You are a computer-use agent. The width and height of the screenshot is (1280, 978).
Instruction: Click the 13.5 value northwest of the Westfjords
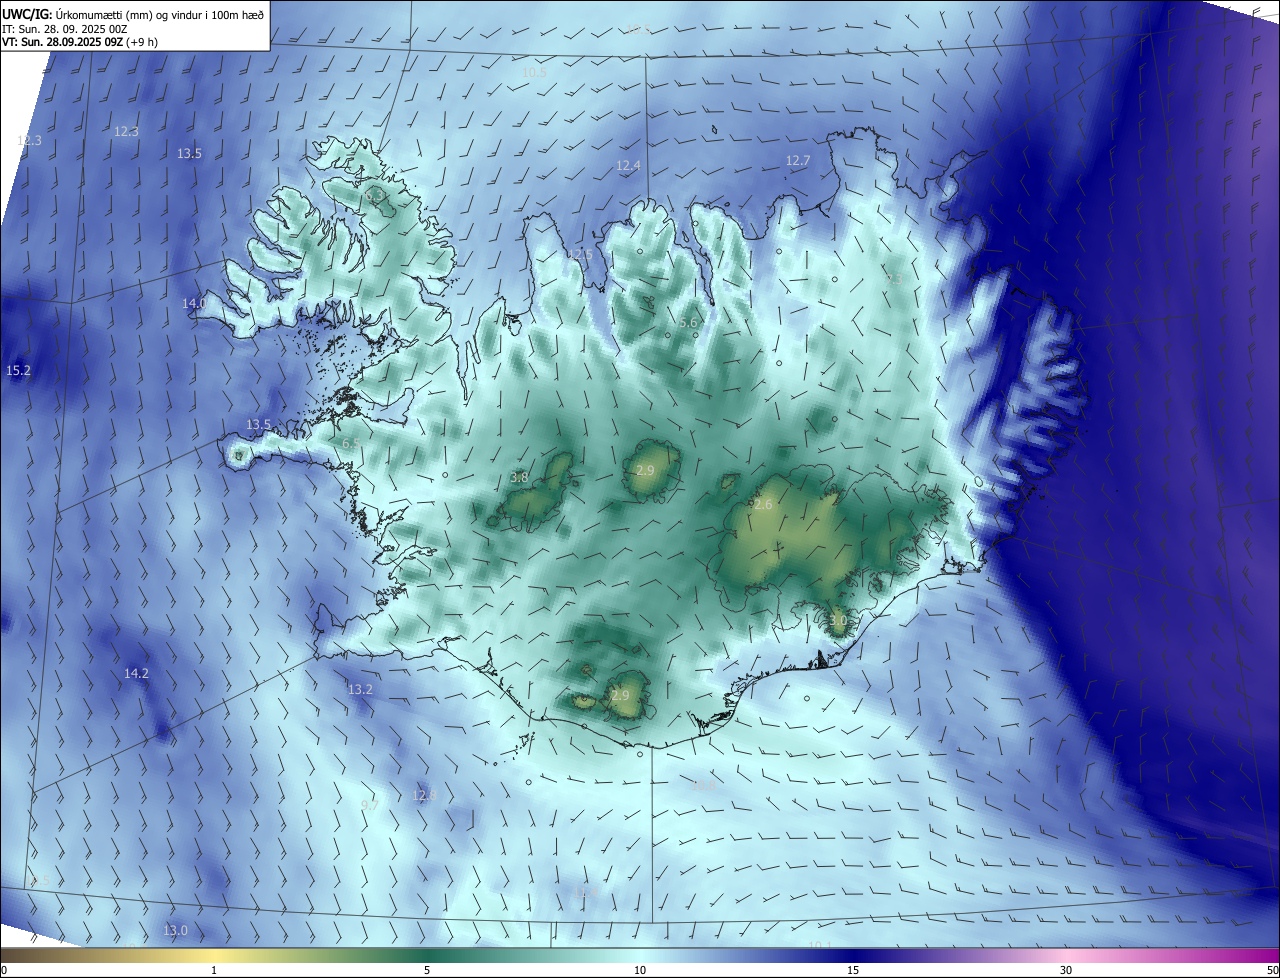coord(189,153)
